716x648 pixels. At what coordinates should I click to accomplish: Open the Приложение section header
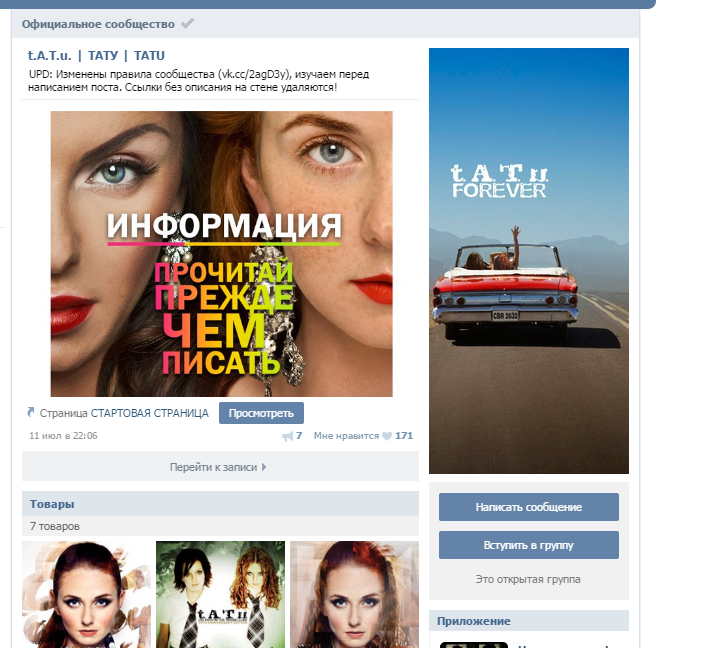pyautogui.click(x=529, y=621)
